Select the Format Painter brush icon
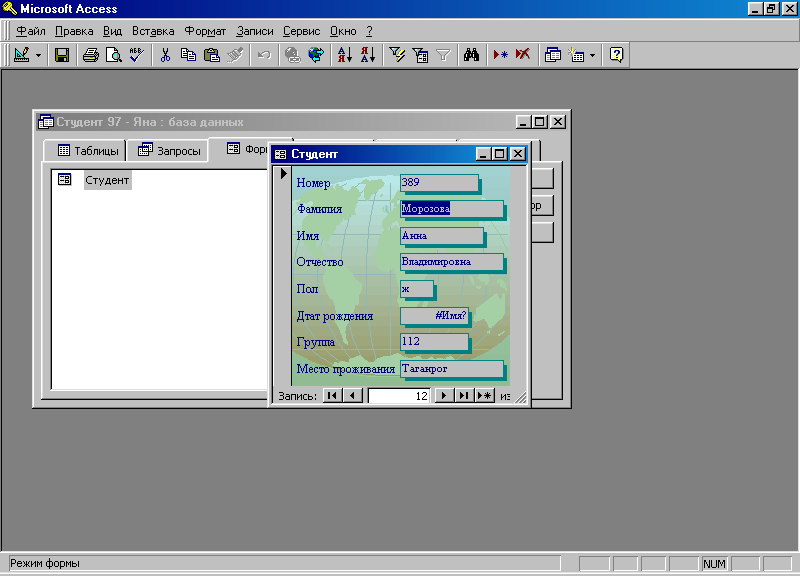 coord(235,55)
